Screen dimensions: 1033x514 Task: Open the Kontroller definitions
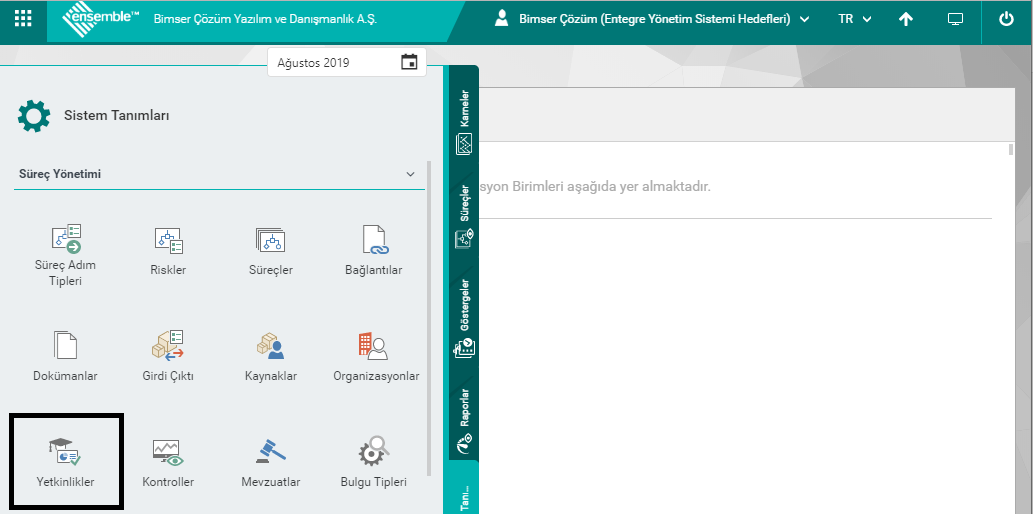(x=168, y=463)
